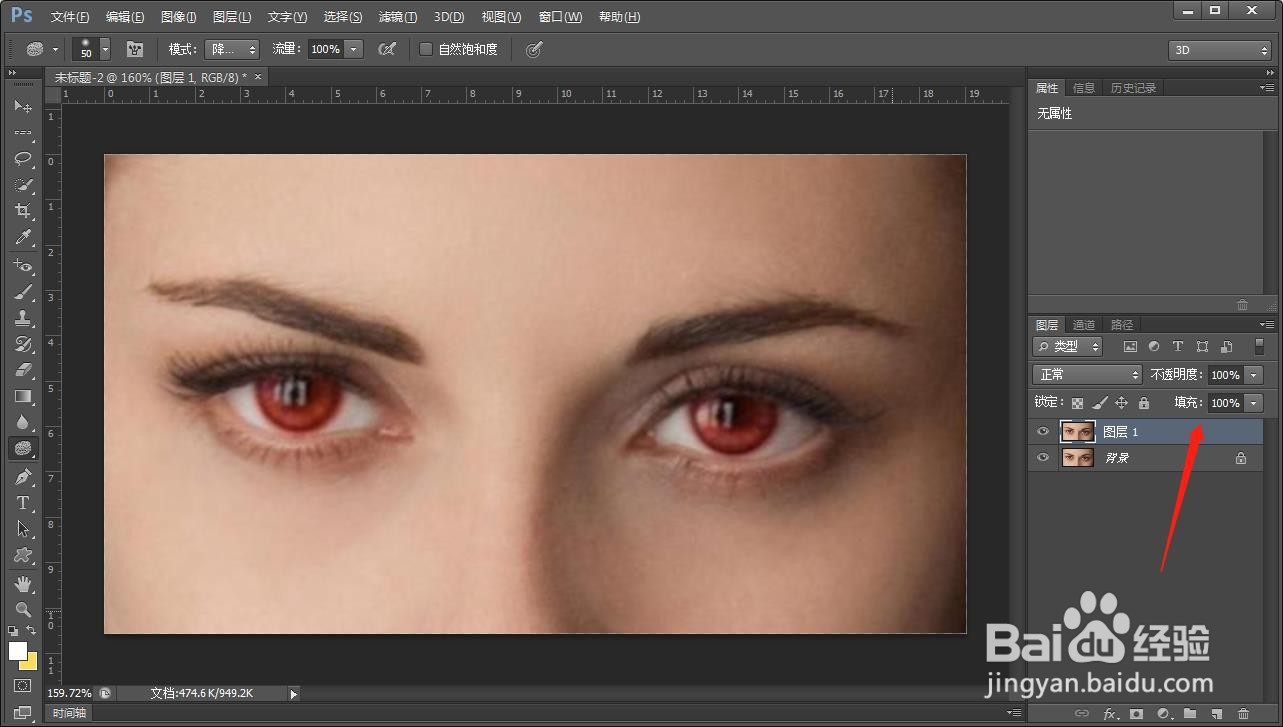Select the Zoom tool
The image size is (1283, 727).
pos(22,610)
